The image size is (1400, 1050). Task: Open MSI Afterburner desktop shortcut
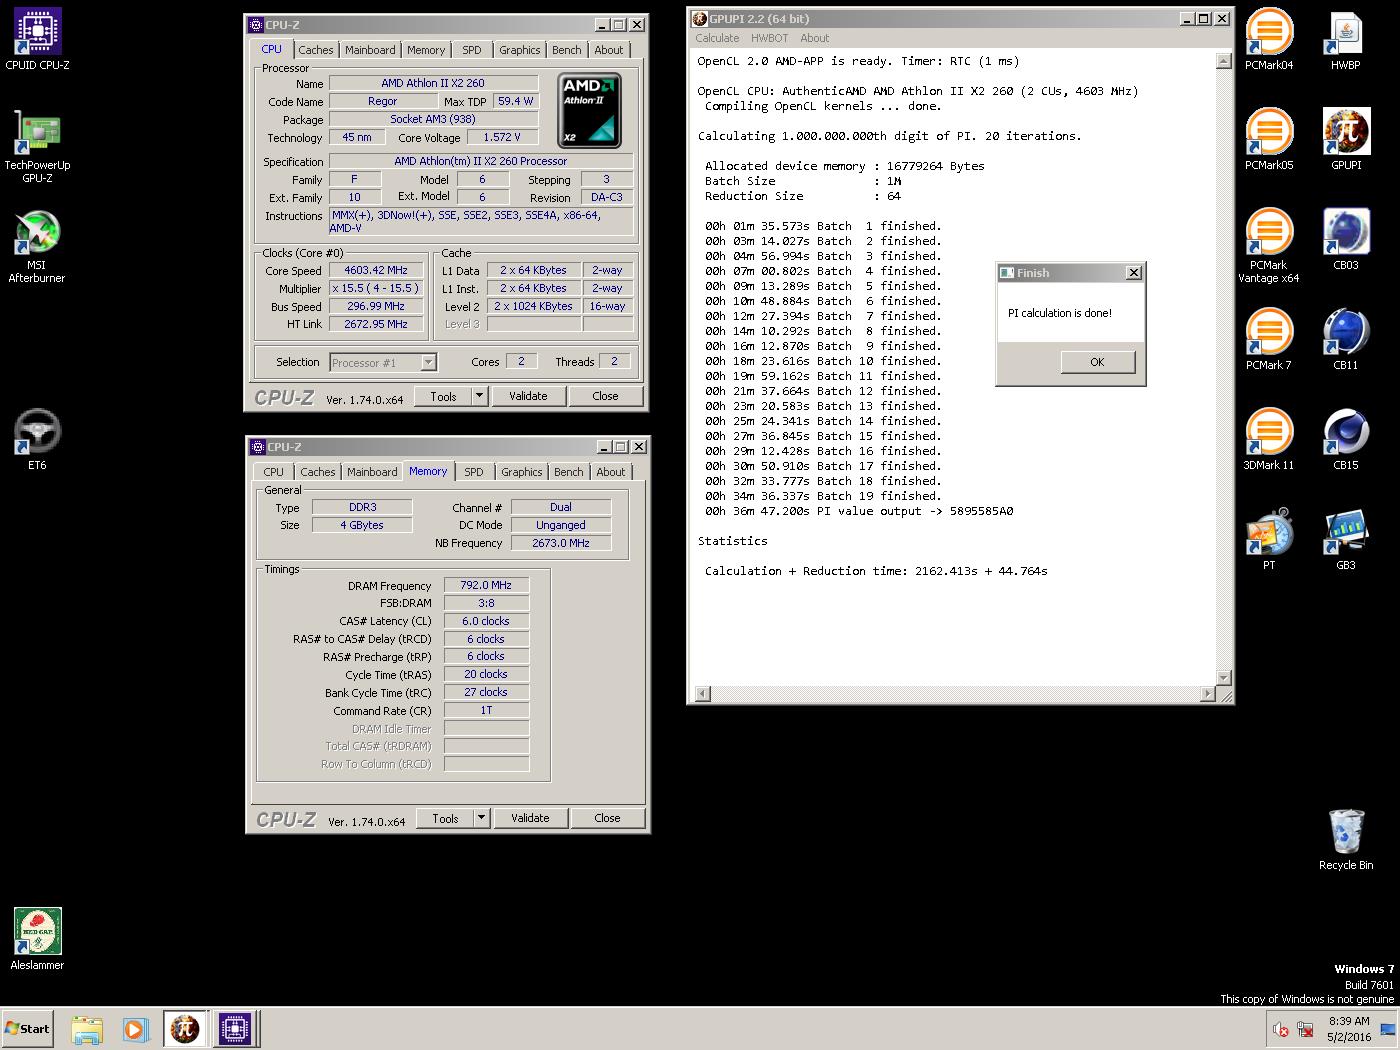pos(37,246)
